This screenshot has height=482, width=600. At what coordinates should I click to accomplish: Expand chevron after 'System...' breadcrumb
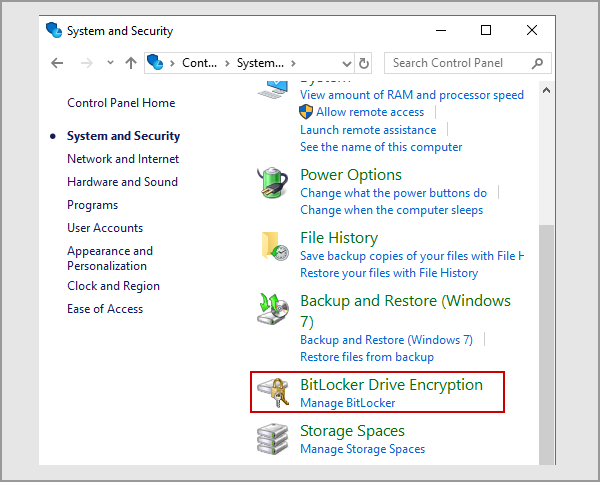point(293,63)
